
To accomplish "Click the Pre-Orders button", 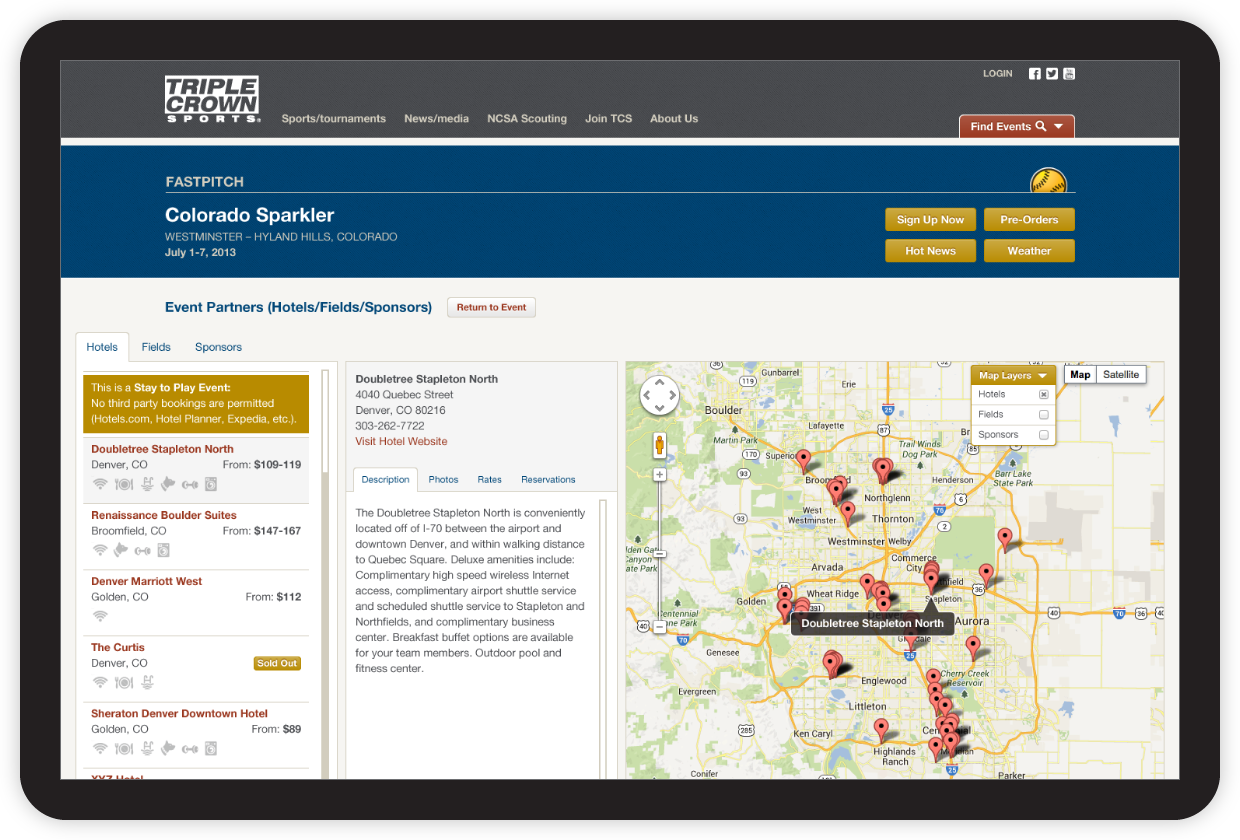I will click(x=1029, y=220).
